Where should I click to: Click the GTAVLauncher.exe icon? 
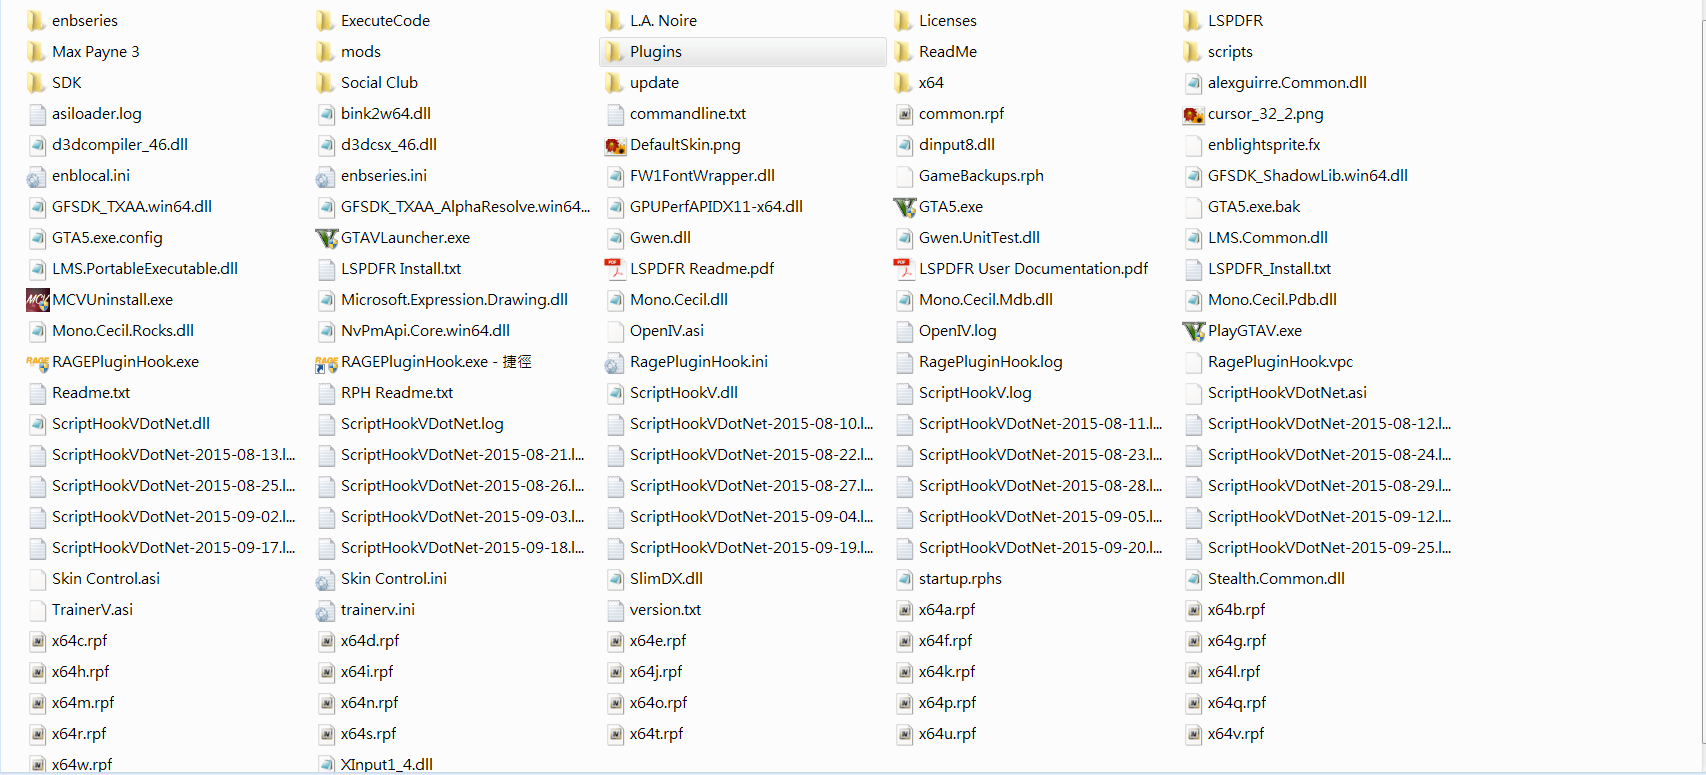coord(326,238)
